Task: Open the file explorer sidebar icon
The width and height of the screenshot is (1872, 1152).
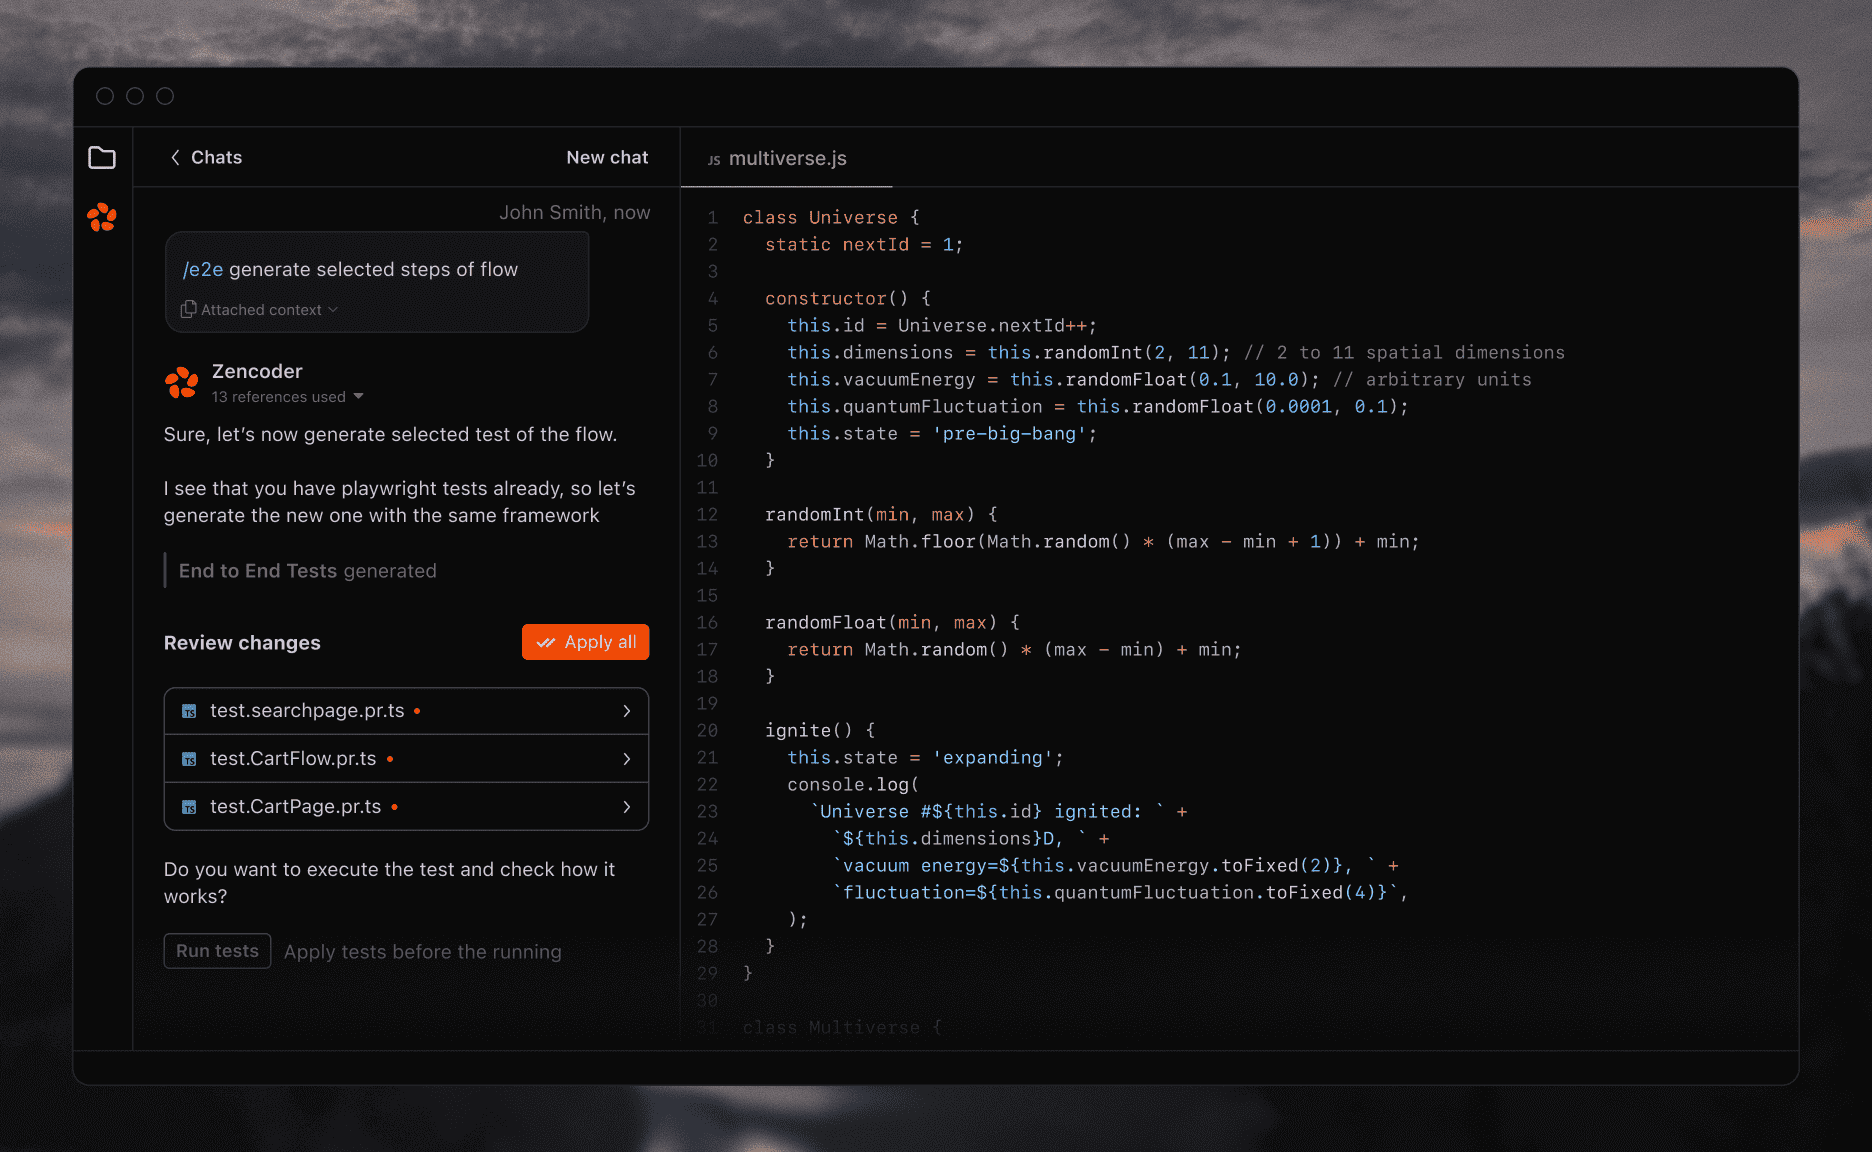Action: (x=101, y=157)
